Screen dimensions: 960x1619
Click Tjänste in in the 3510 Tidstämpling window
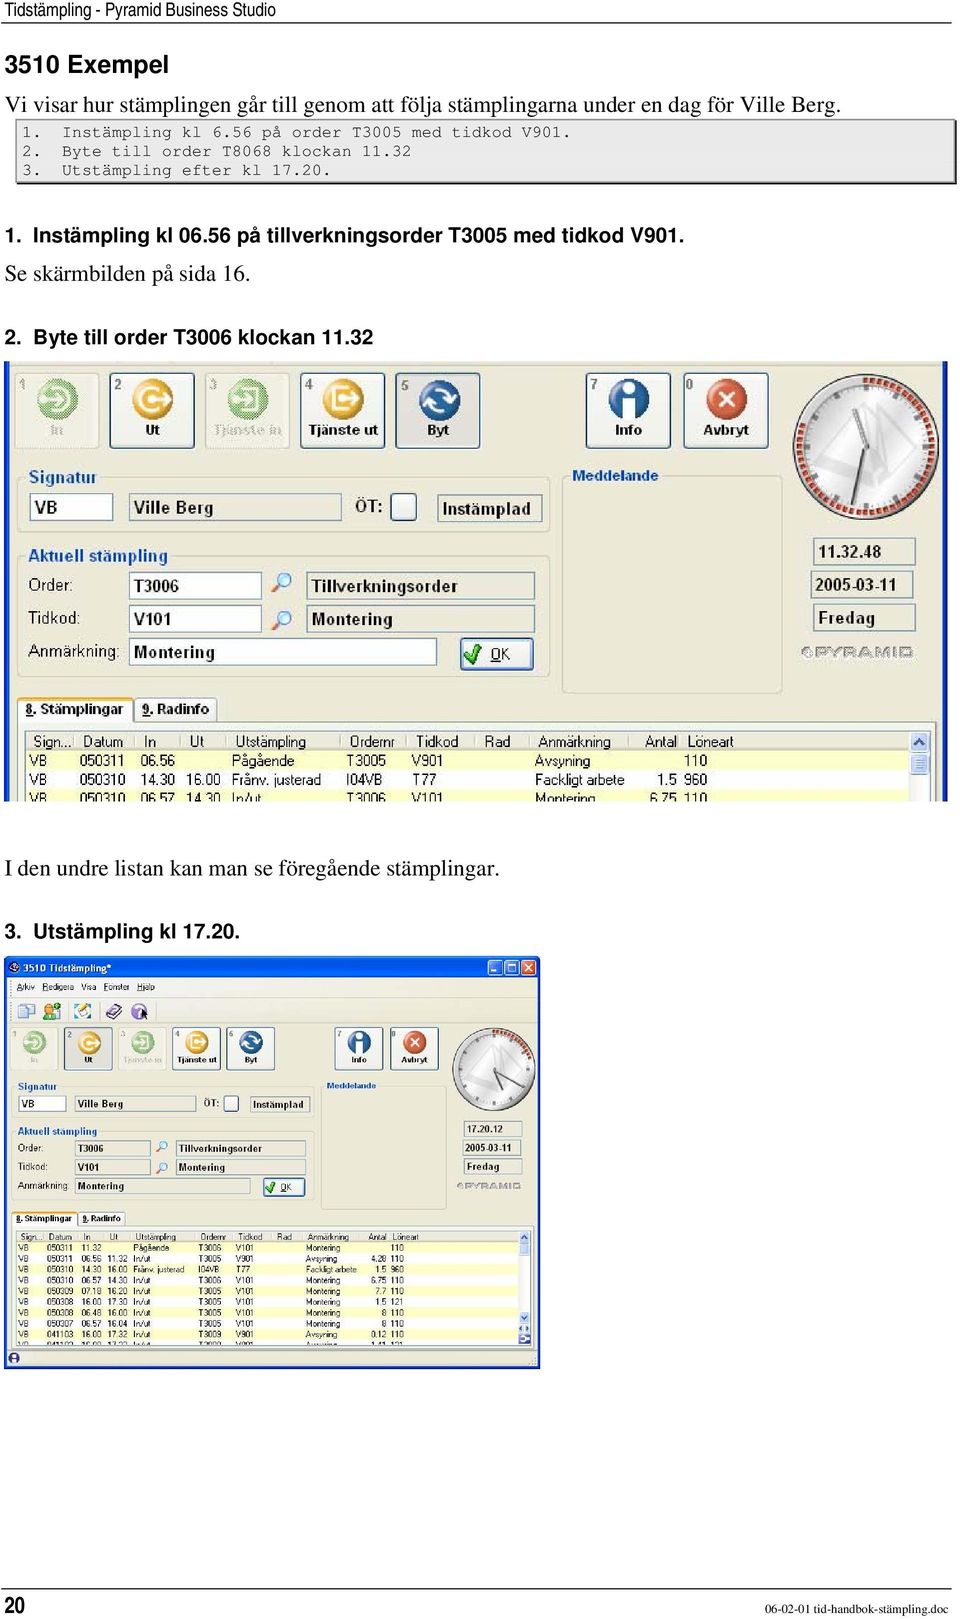tap(142, 1048)
